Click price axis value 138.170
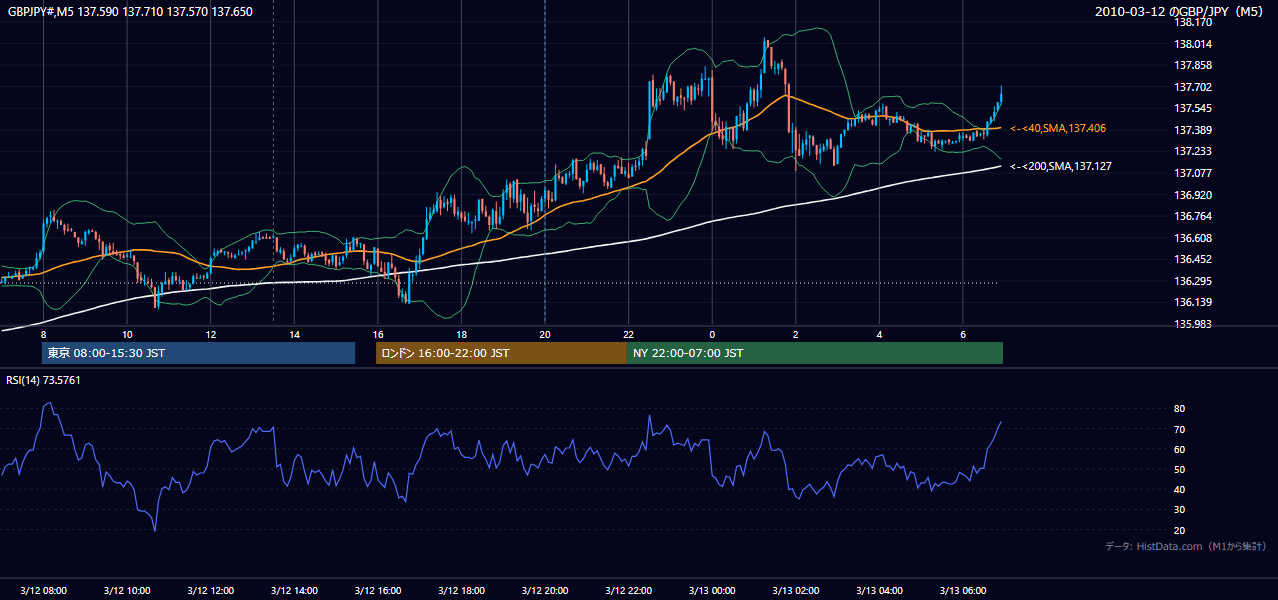The image size is (1278, 600). pos(1192,22)
